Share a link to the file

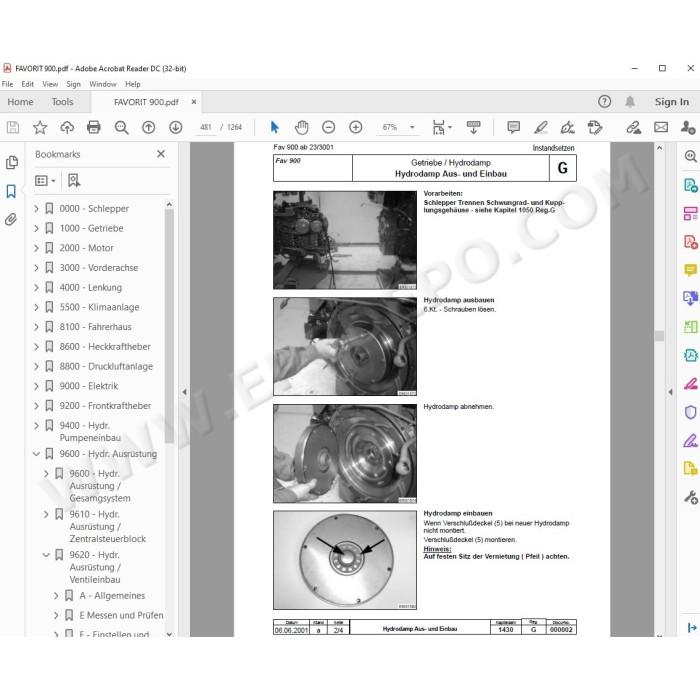(633, 127)
